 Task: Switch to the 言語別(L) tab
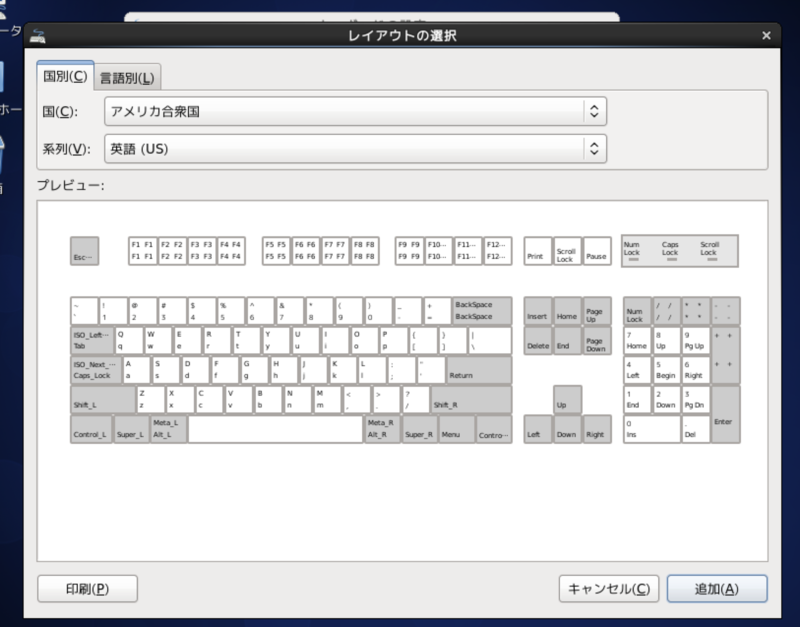tap(128, 75)
